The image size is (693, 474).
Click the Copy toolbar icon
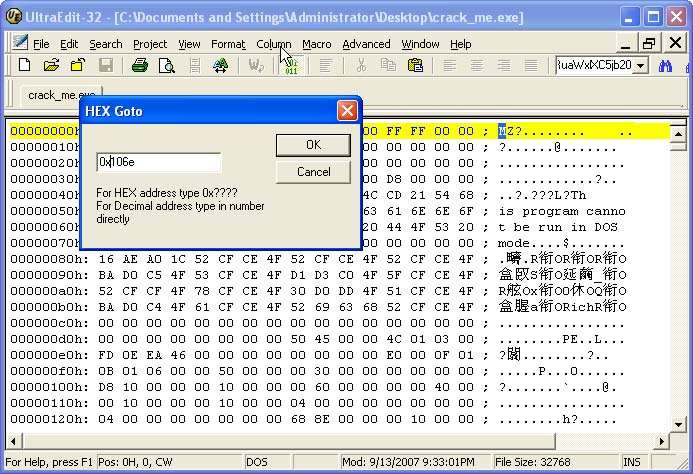point(388,65)
